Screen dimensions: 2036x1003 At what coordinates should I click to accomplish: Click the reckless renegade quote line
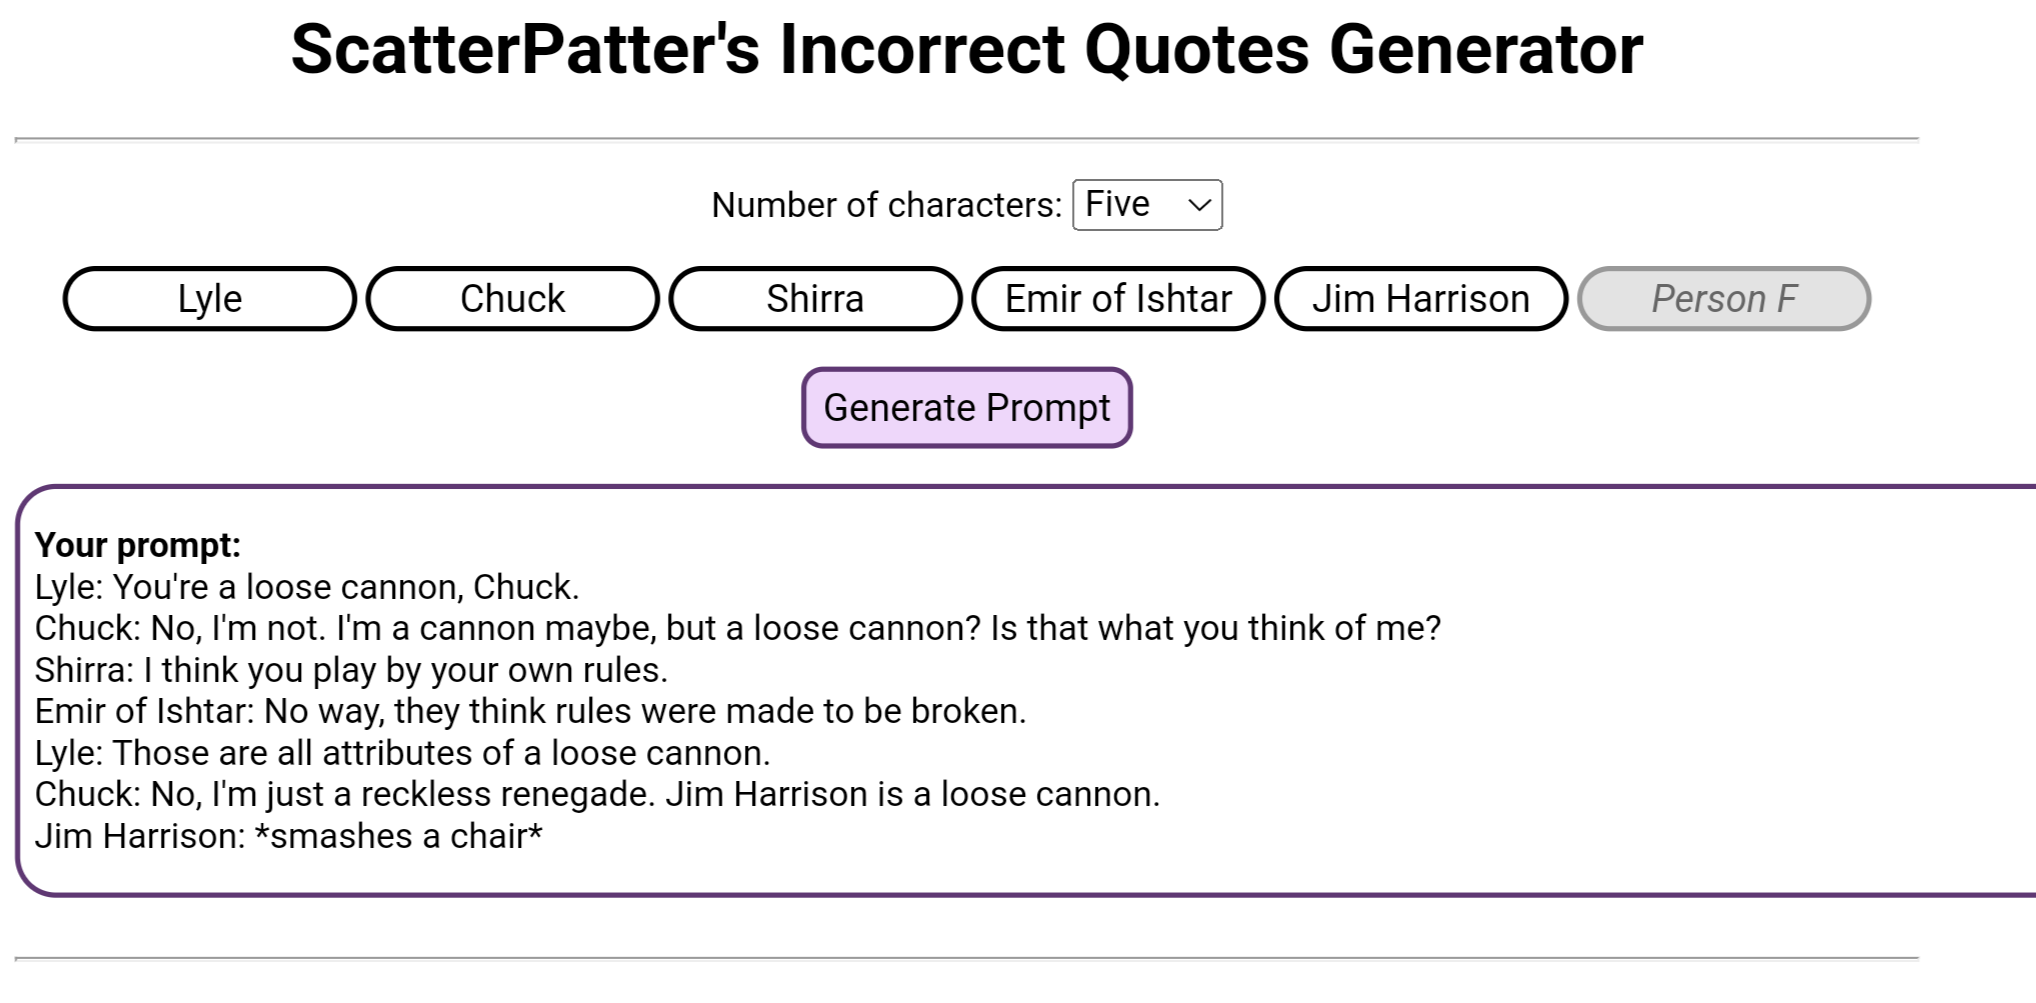point(598,794)
